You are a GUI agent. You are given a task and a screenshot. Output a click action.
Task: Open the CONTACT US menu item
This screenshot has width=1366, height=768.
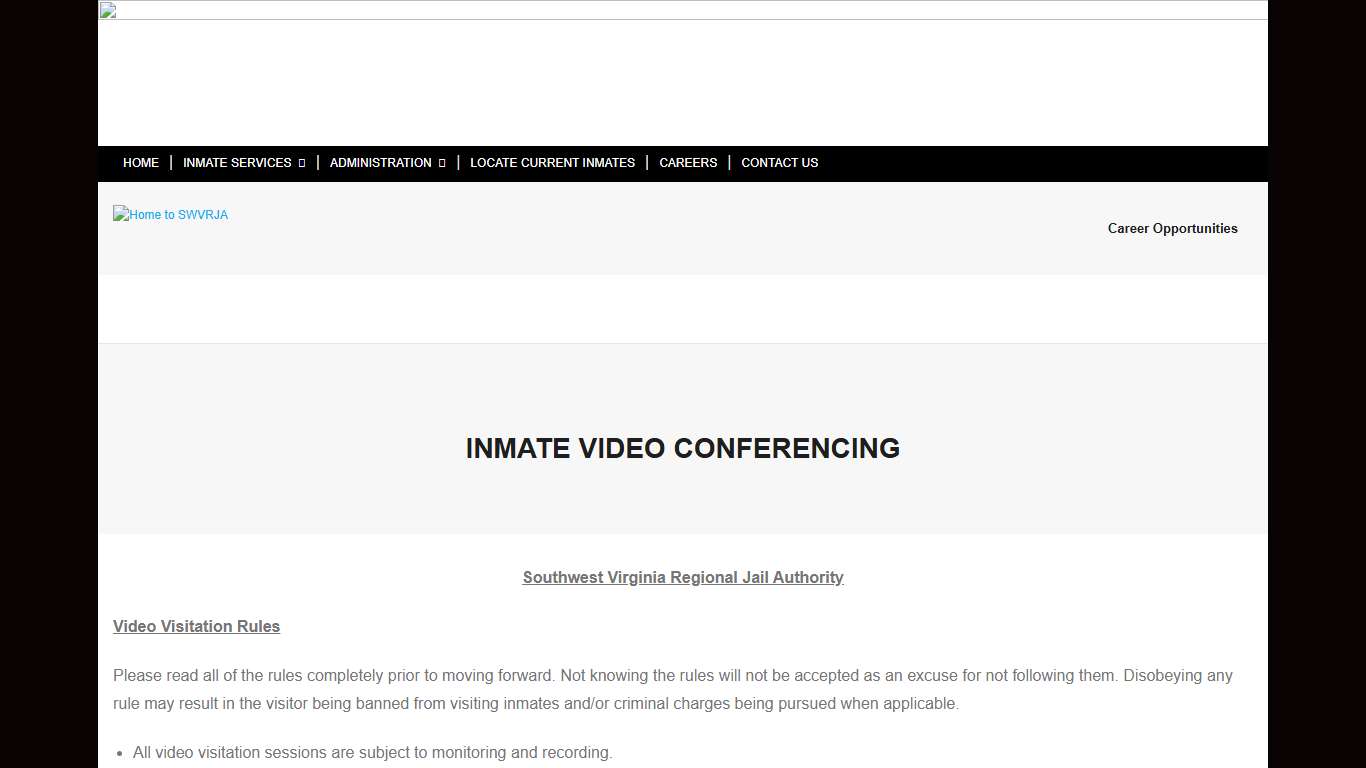[779, 162]
